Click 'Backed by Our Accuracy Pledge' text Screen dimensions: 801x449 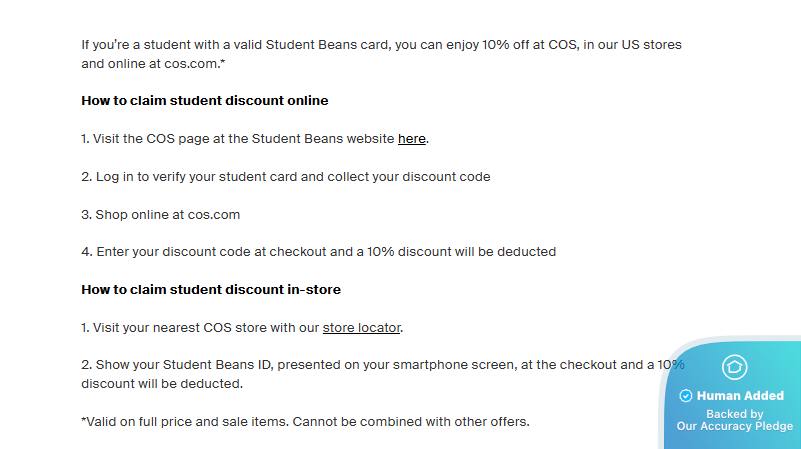pyautogui.click(x=735, y=420)
